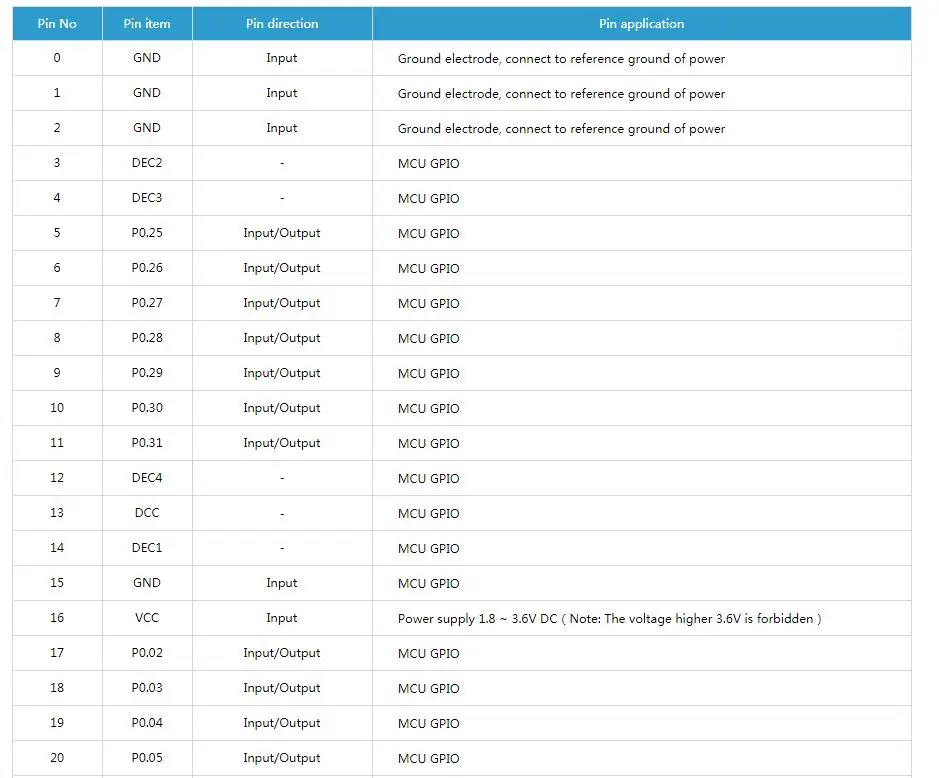Select the DEC4 pin item cell
939x778 pixels.
click(147, 478)
